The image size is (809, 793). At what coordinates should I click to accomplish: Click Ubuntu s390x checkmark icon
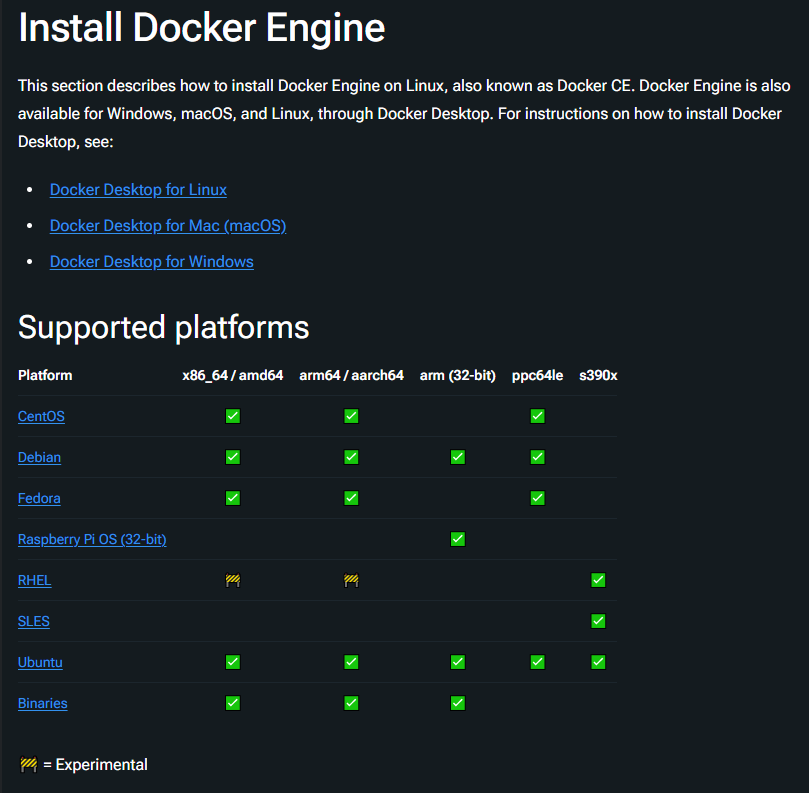[598, 662]
